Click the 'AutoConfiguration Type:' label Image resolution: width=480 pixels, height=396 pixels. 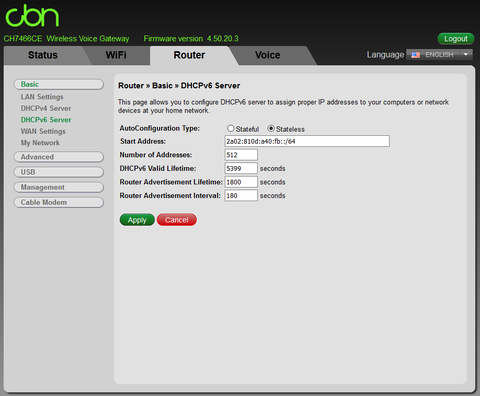pyautogui.click(x=160, y=128)
